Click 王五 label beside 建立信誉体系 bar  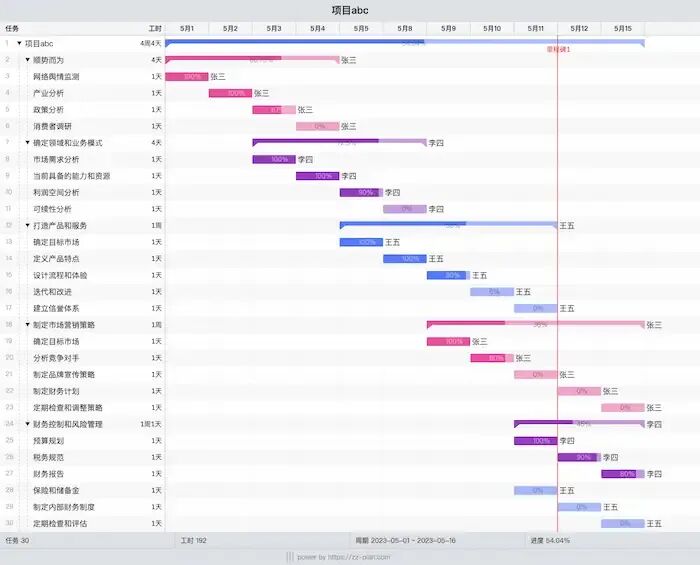(x=567, y=308)
